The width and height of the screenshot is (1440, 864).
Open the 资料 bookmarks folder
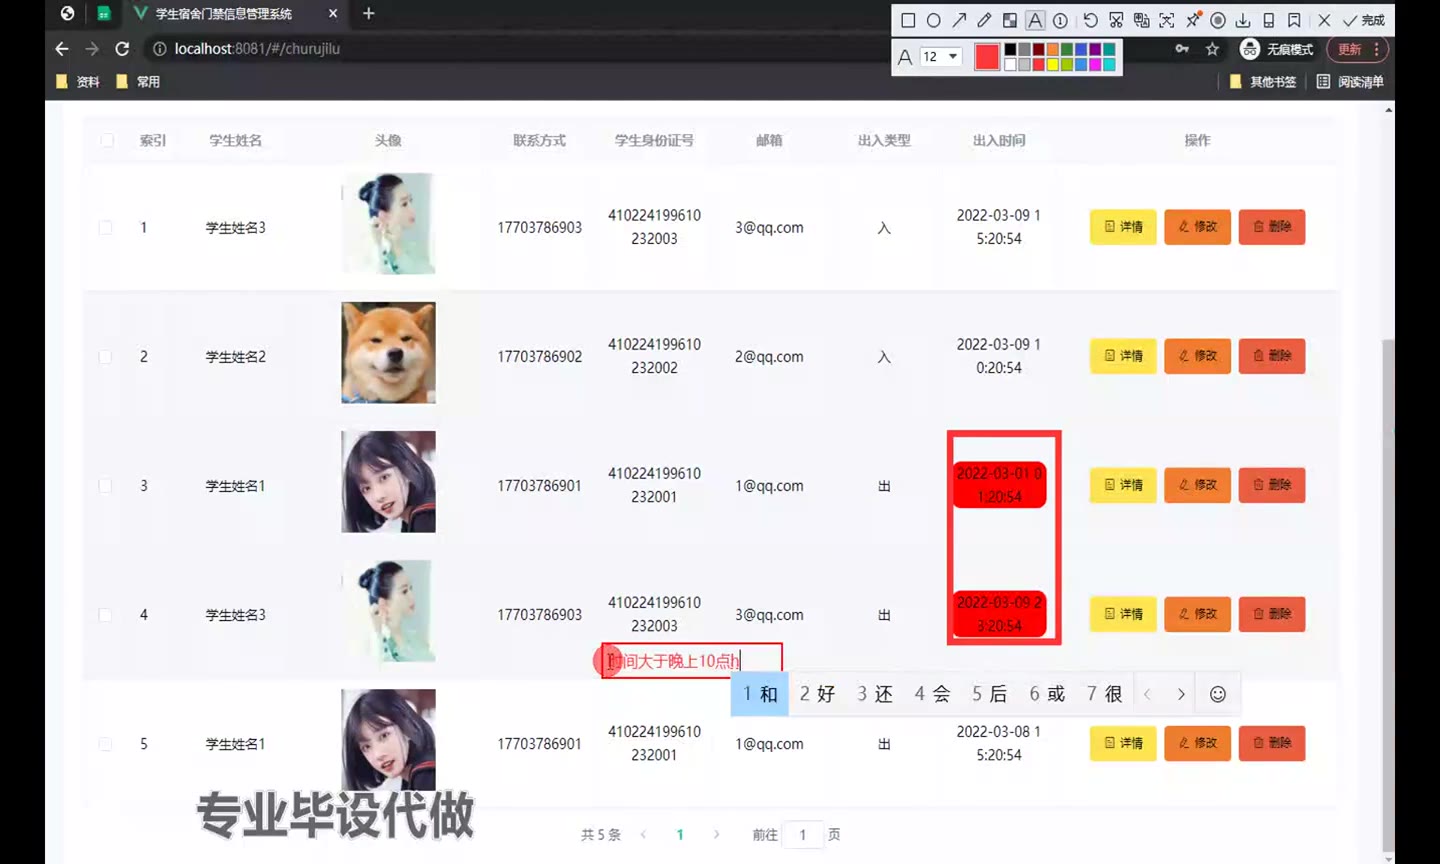(78, 82)
